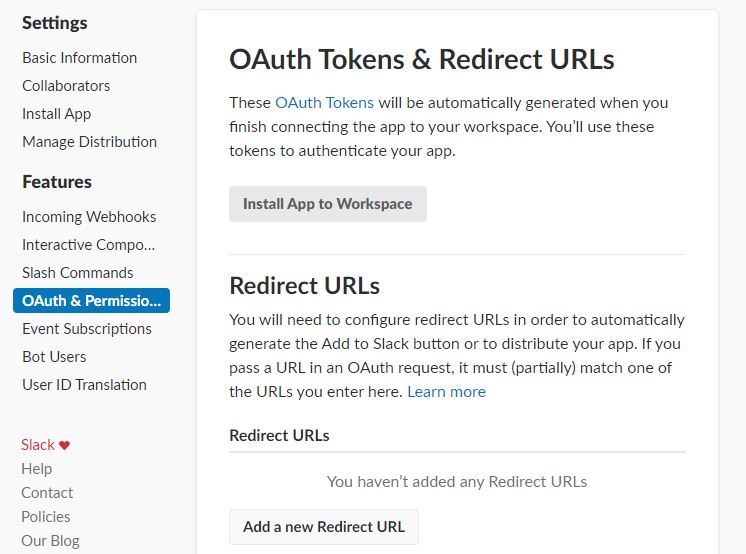
Task: Click the "You haven't added any Redirect URLs" text
Action: [x=457, y=482]
